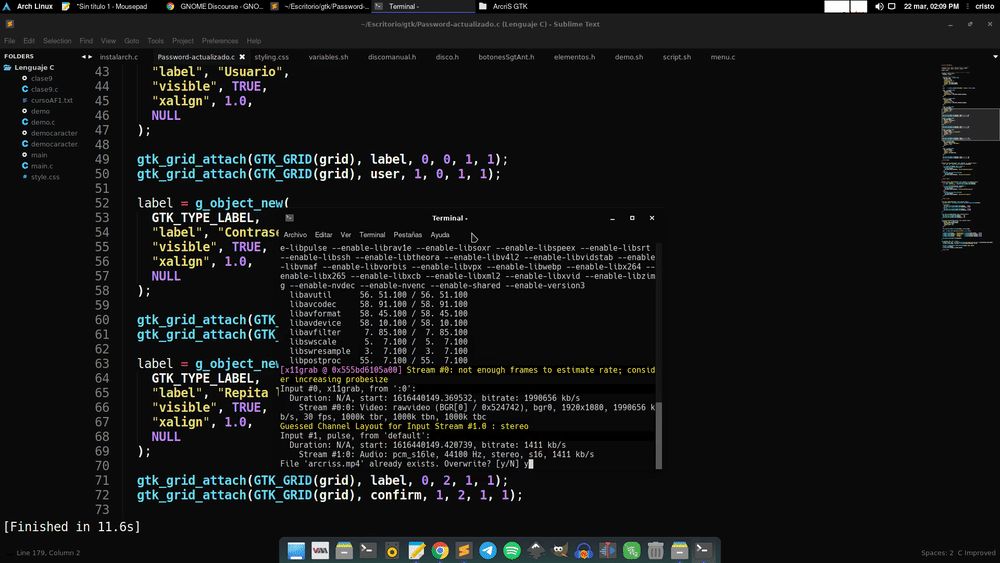This screenshot has height=563, width=1000.
Task: Switch to the discomanual.h tab
Action: [392, 57]
